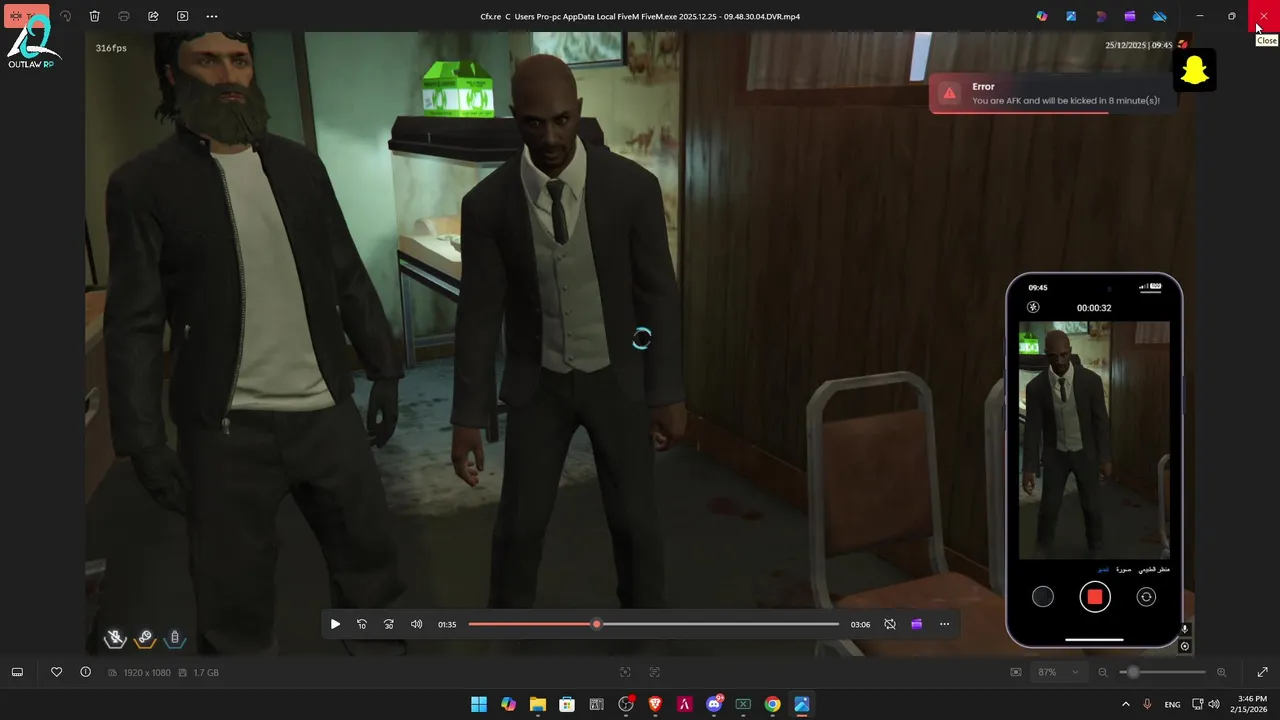The width and height of the screenshot is (1280, 720).
Task: Click the red stop recording button on phone
Action: (x=1095, y=597)
